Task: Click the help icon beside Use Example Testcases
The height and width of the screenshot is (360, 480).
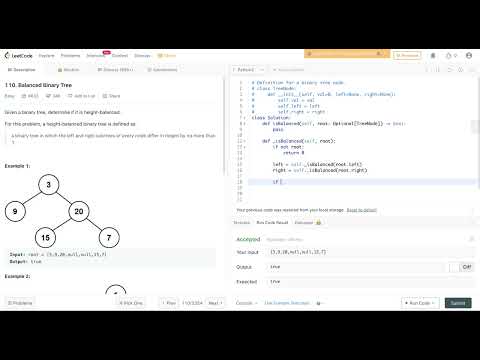Action: coord(318,303)
